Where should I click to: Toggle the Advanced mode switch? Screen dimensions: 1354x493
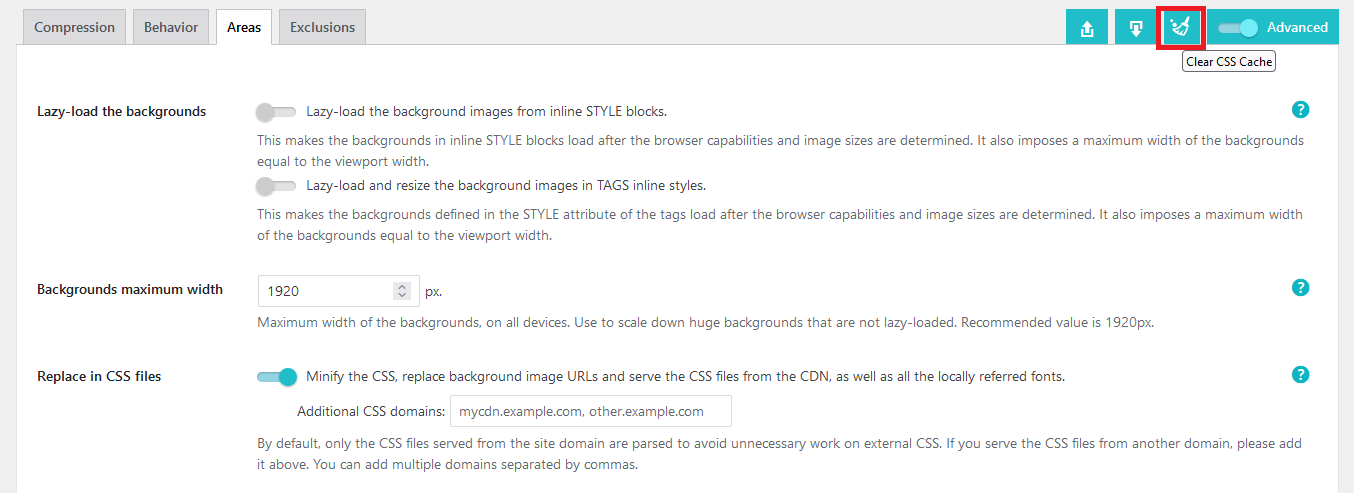(x=1238, y=28)
